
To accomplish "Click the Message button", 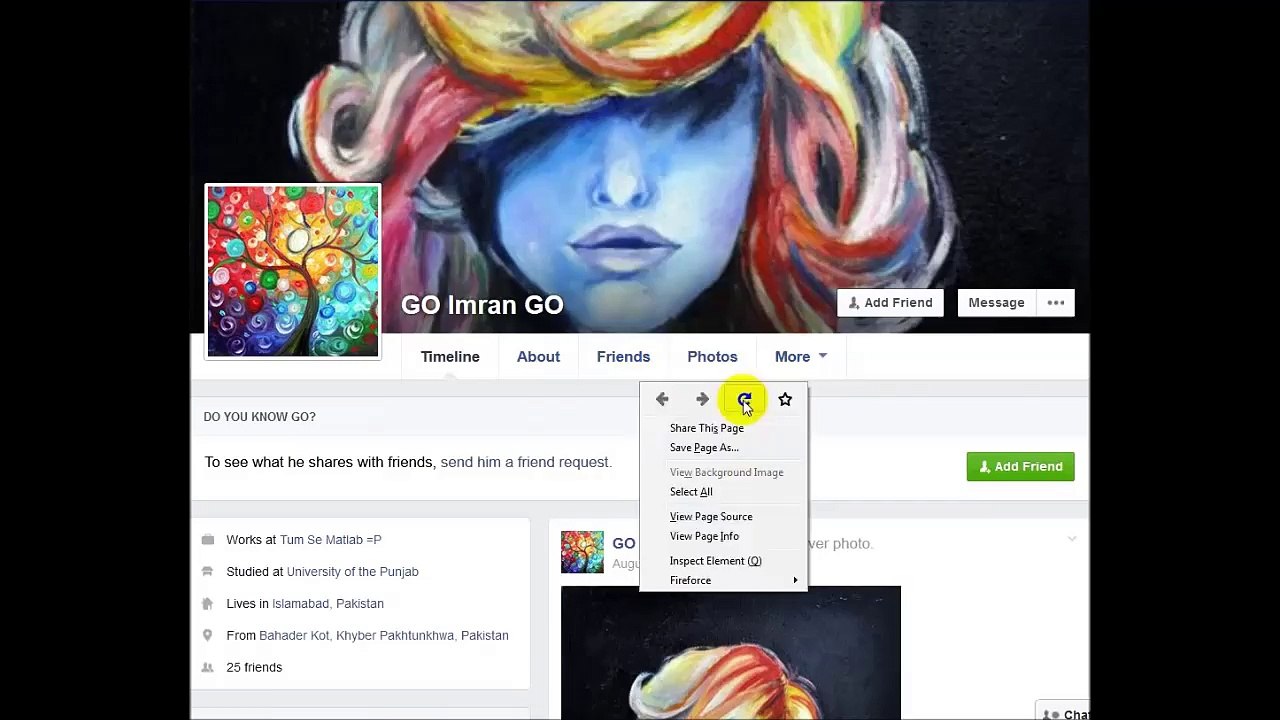I will (996, 303).
